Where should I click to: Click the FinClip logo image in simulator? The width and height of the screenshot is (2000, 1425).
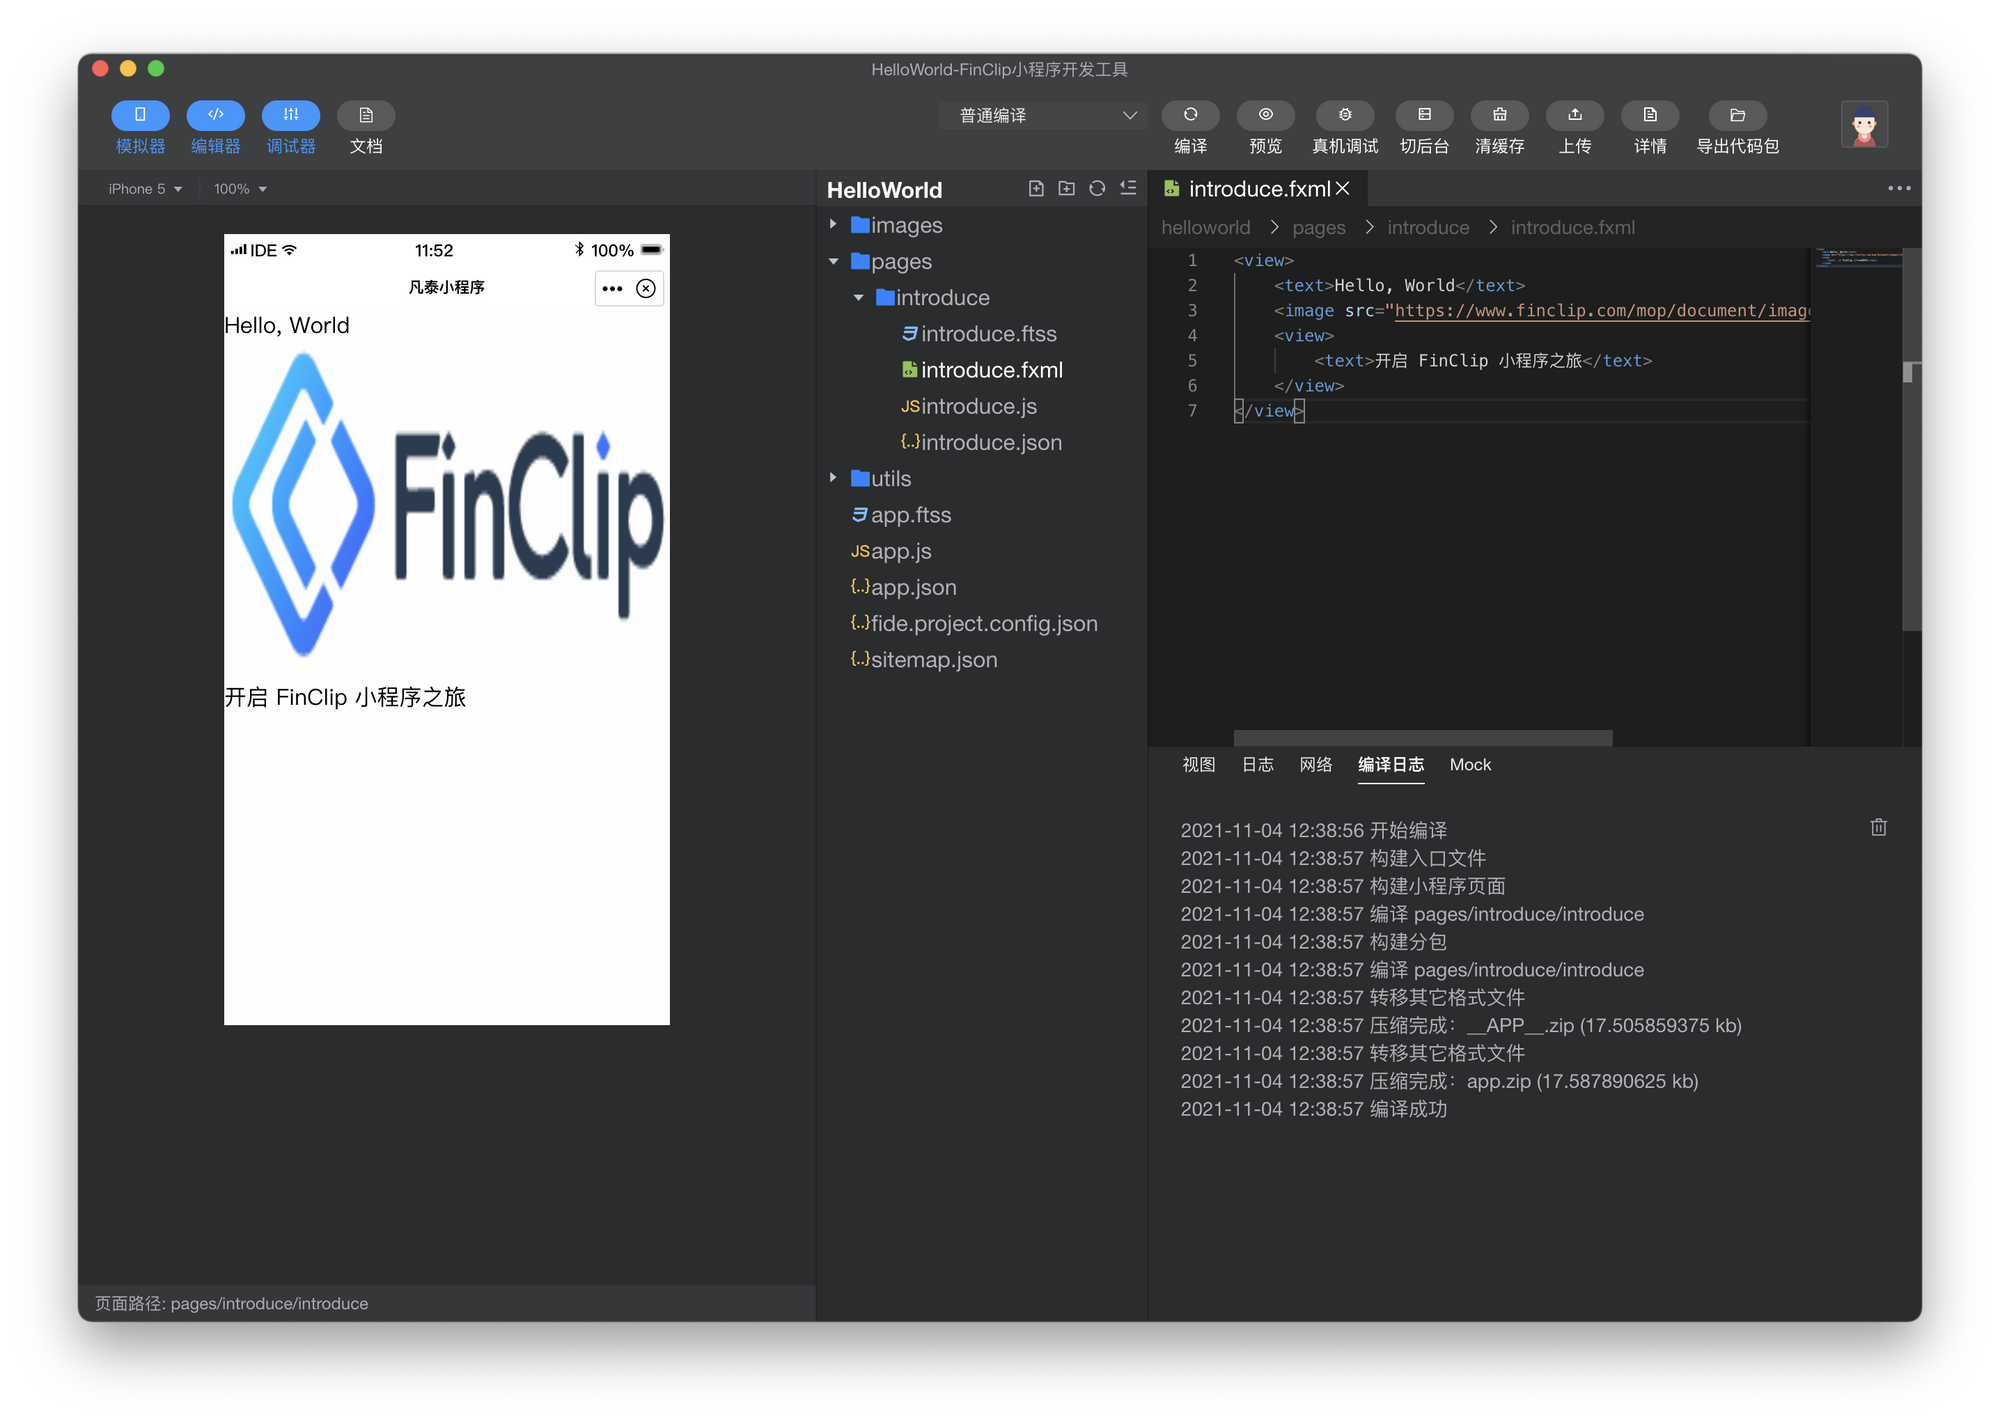point(447,505)
